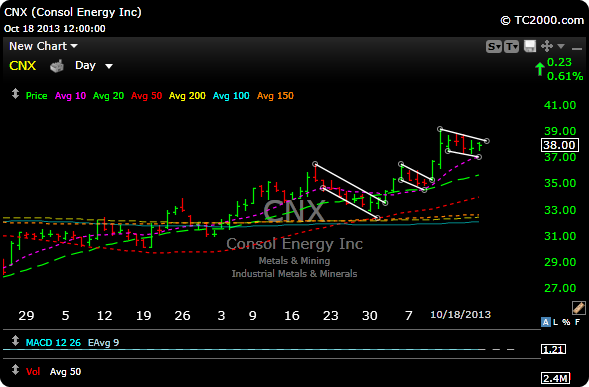Click the 0.61% percent change value
The width and height of the screenshot is (589, 387).
(565, 76)
